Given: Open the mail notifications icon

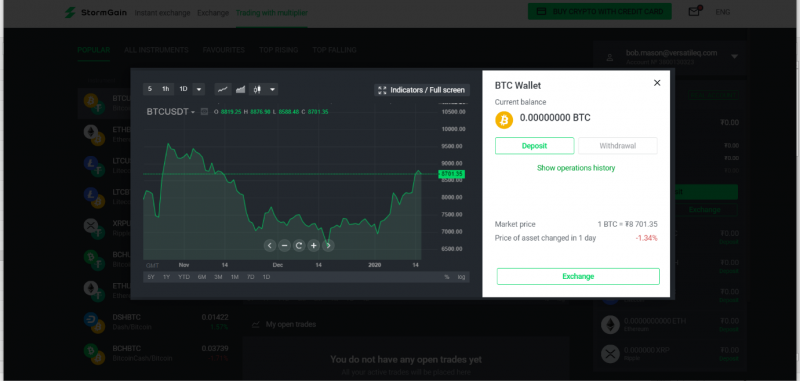Looking at the screenshot, I should point(693,12).
